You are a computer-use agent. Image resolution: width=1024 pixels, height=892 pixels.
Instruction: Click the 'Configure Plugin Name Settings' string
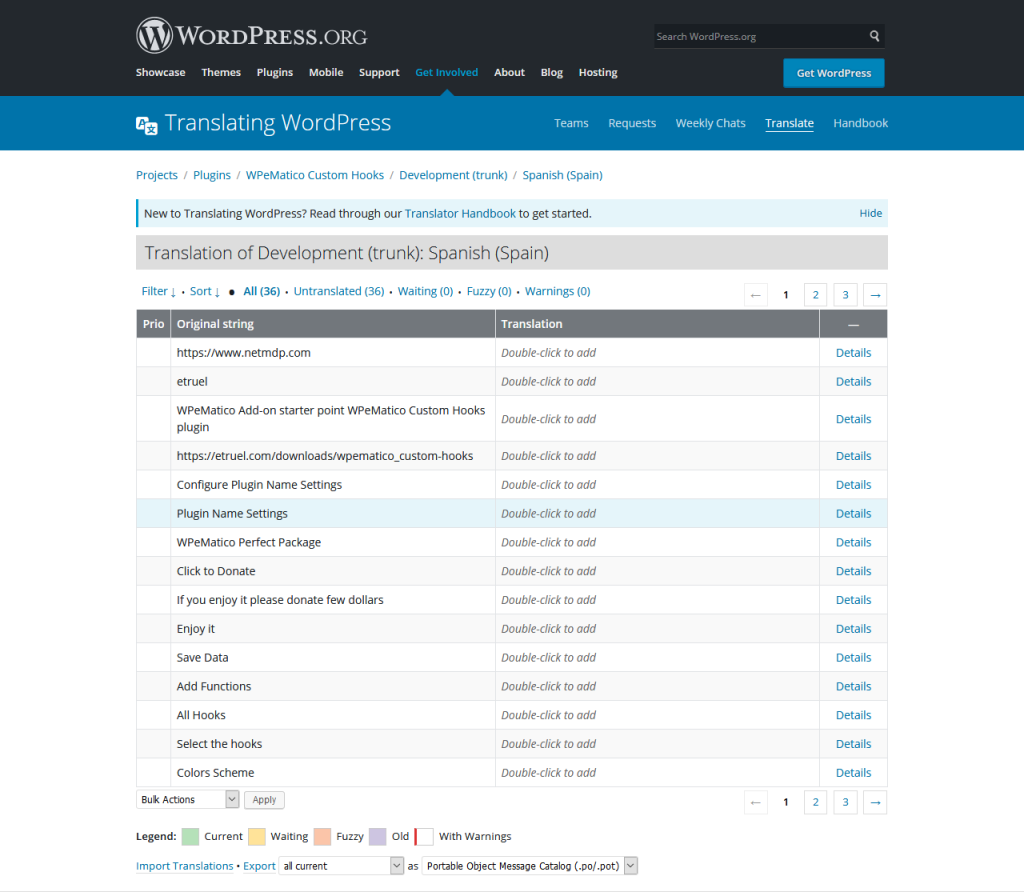point(259,485)
